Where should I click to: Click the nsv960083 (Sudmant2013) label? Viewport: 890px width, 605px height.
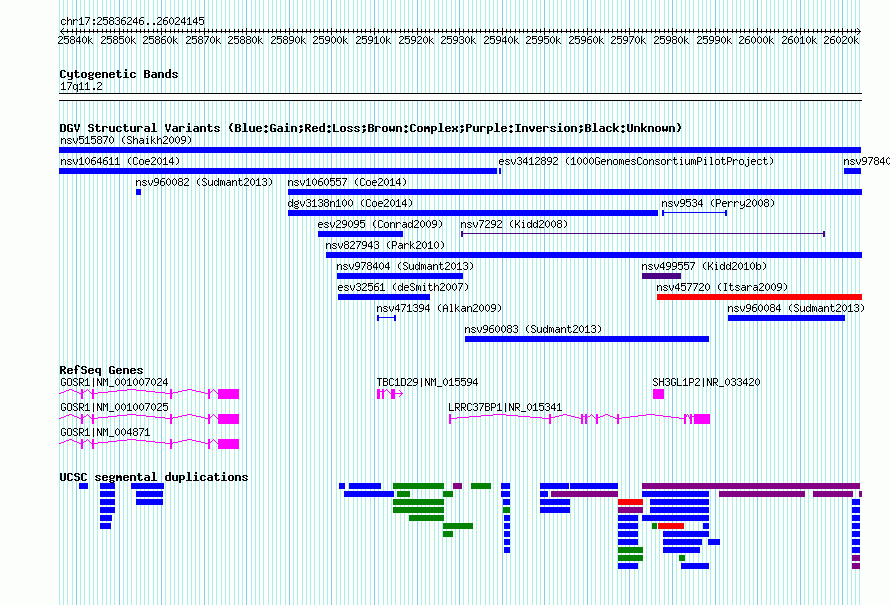pos(533,329)
